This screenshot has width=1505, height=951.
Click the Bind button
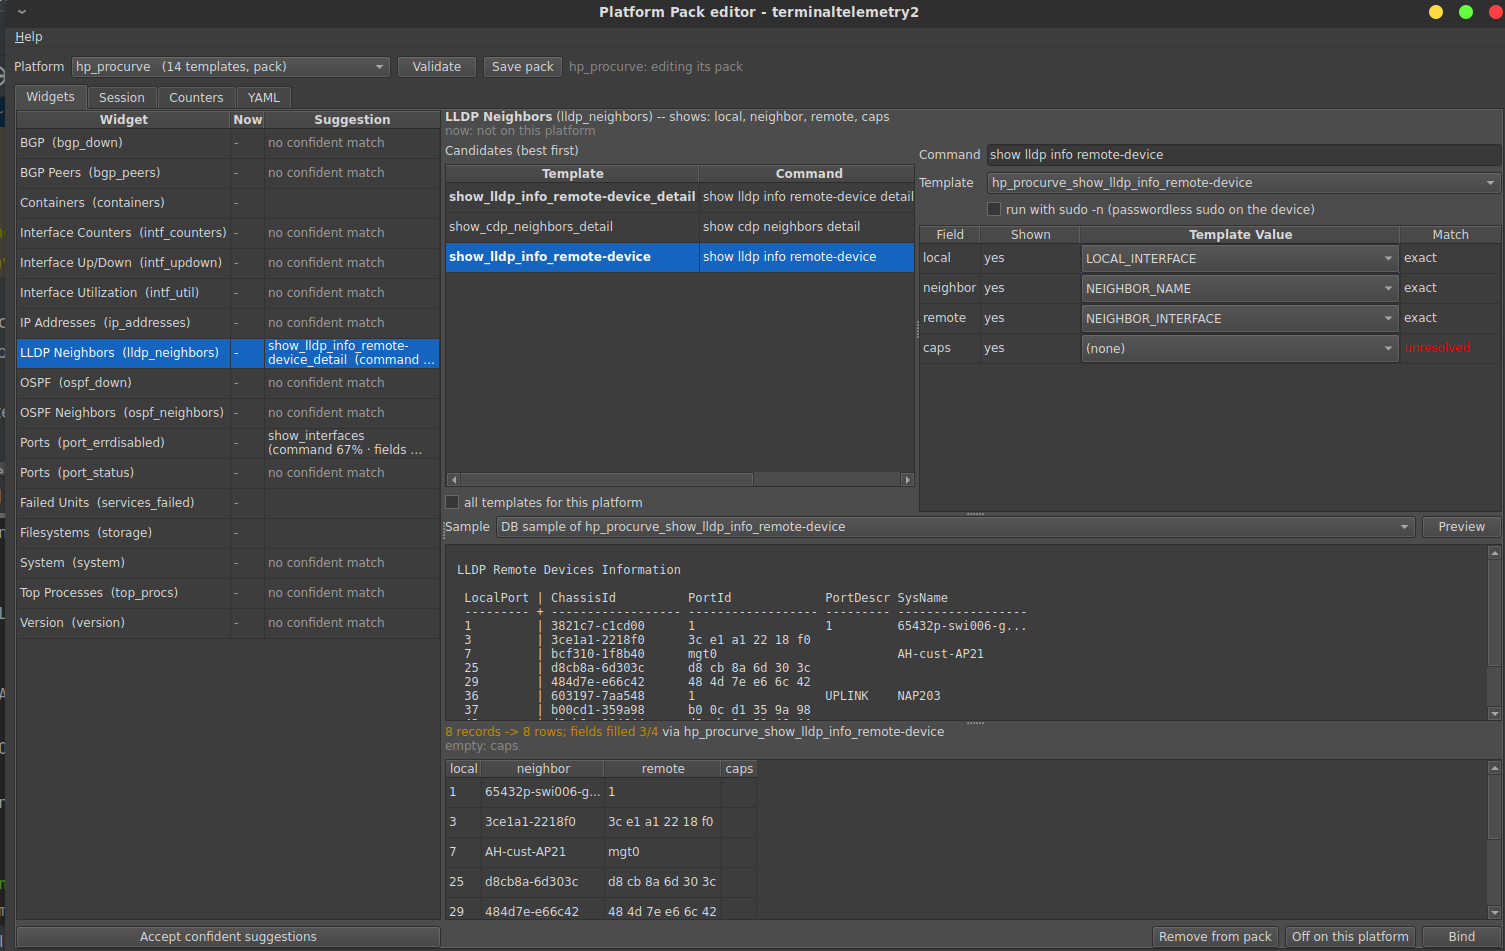coord(1461,937)
